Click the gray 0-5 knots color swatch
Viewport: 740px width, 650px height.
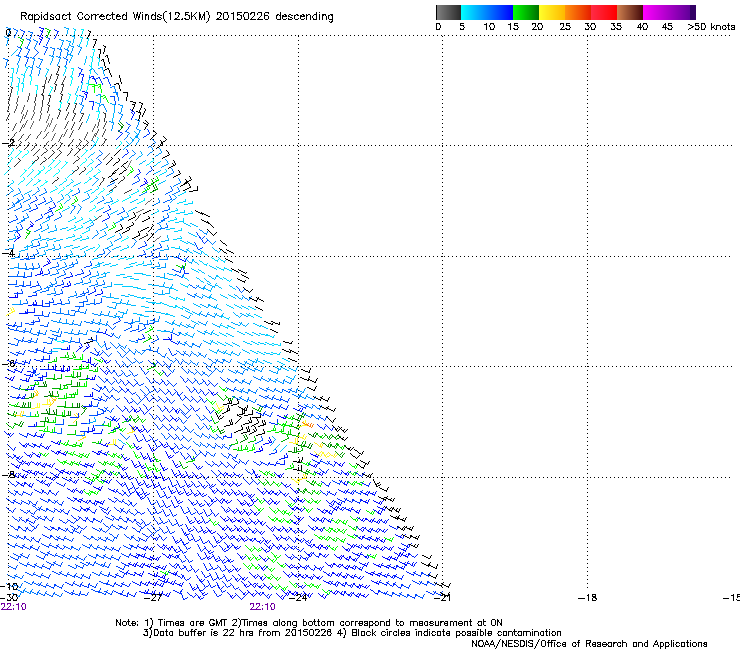[448, 12]
